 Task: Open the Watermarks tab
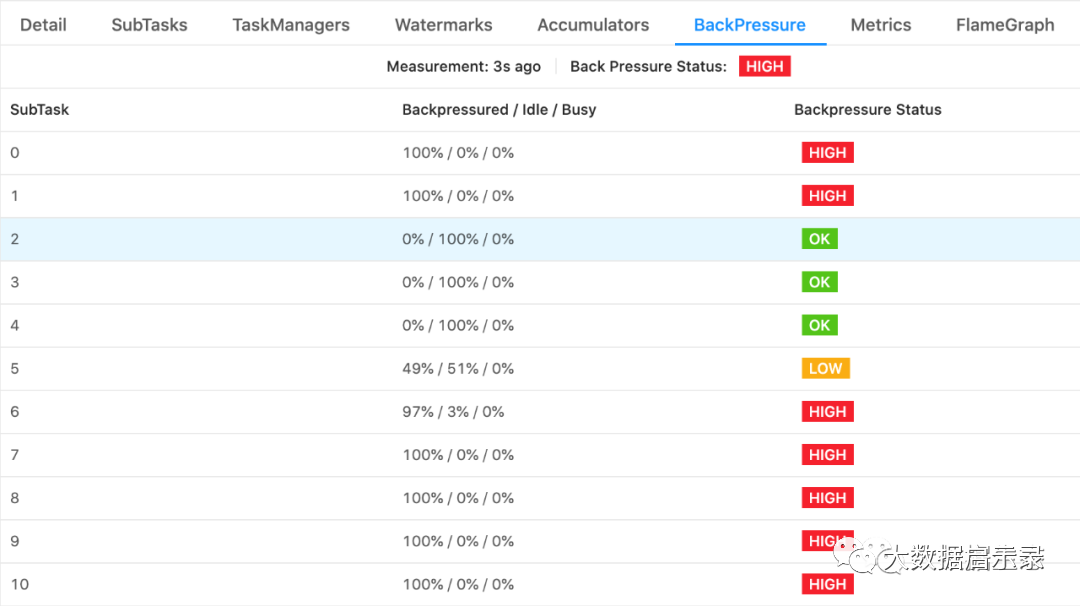(x=444, y=25)
